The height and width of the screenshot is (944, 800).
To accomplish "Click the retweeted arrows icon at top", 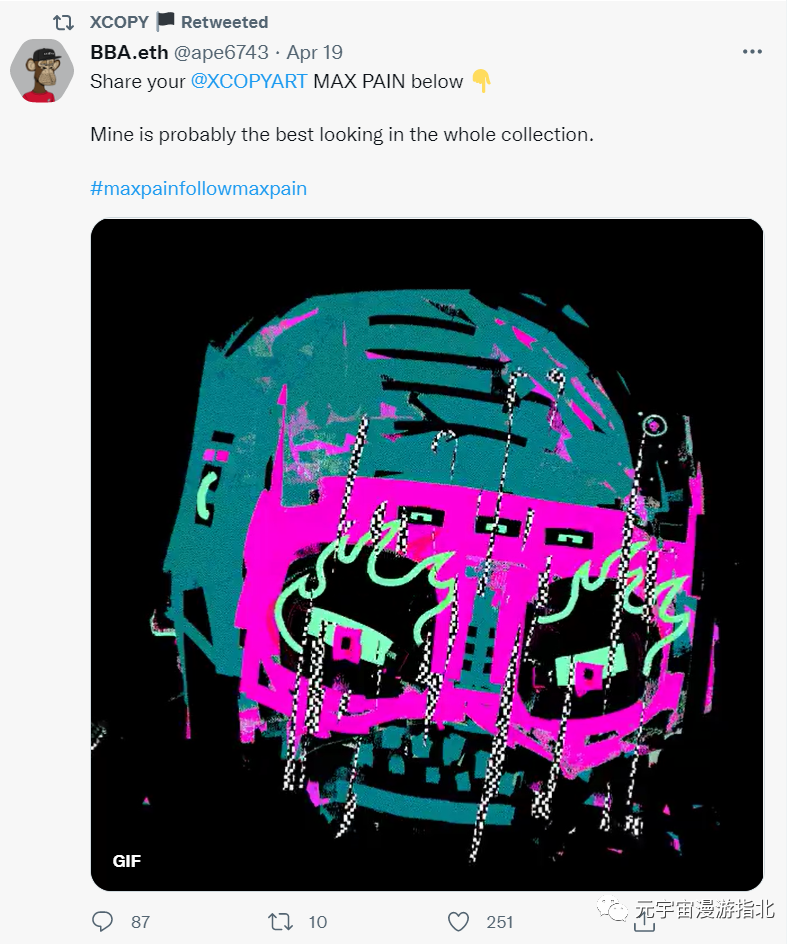I will coord(63,23).
